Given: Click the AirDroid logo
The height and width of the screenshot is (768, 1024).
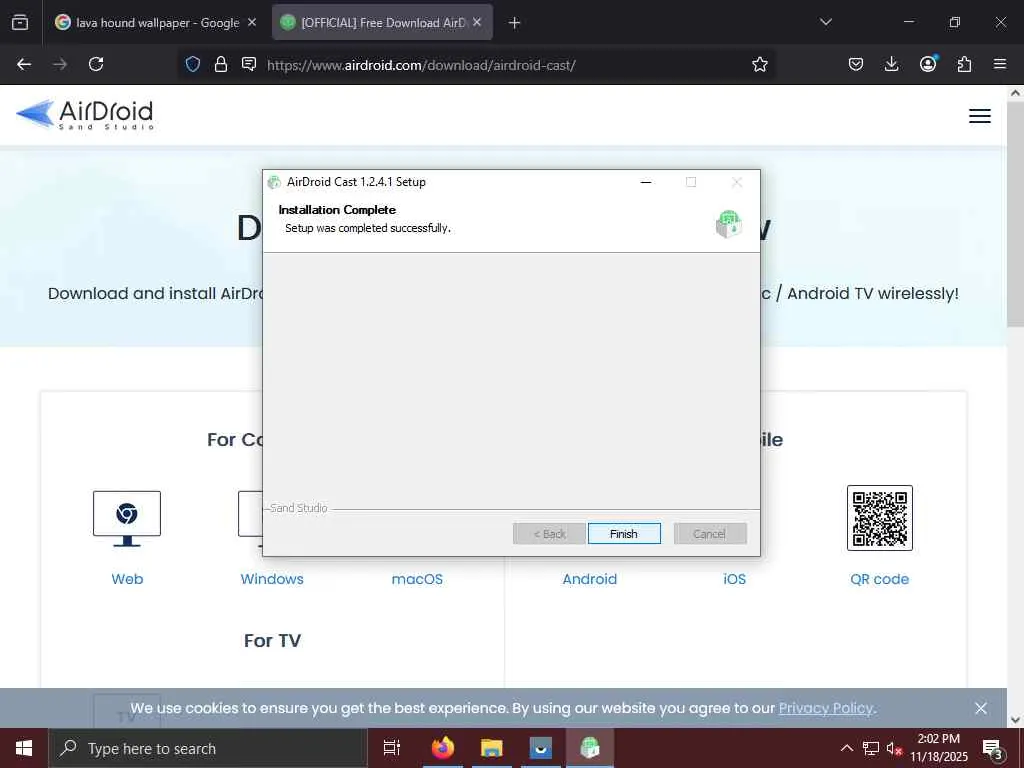Looking at the screenshot, I should pyautogui.click(x=85, y=114).
